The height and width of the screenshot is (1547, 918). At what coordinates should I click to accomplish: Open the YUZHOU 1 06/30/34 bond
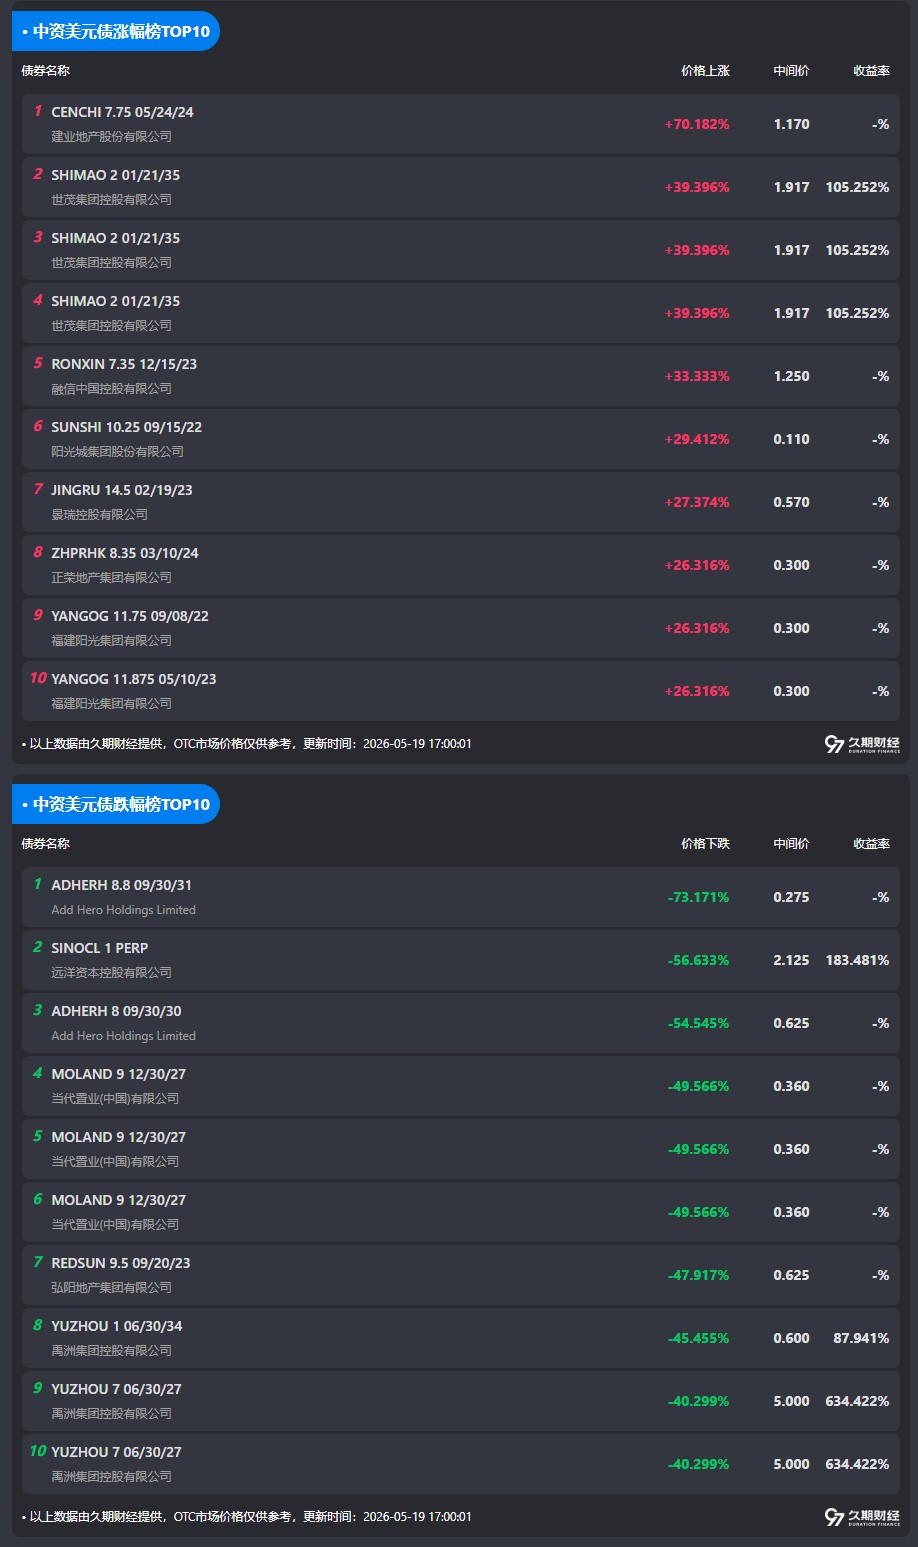pyautogui.click(x=461, y=1338)
